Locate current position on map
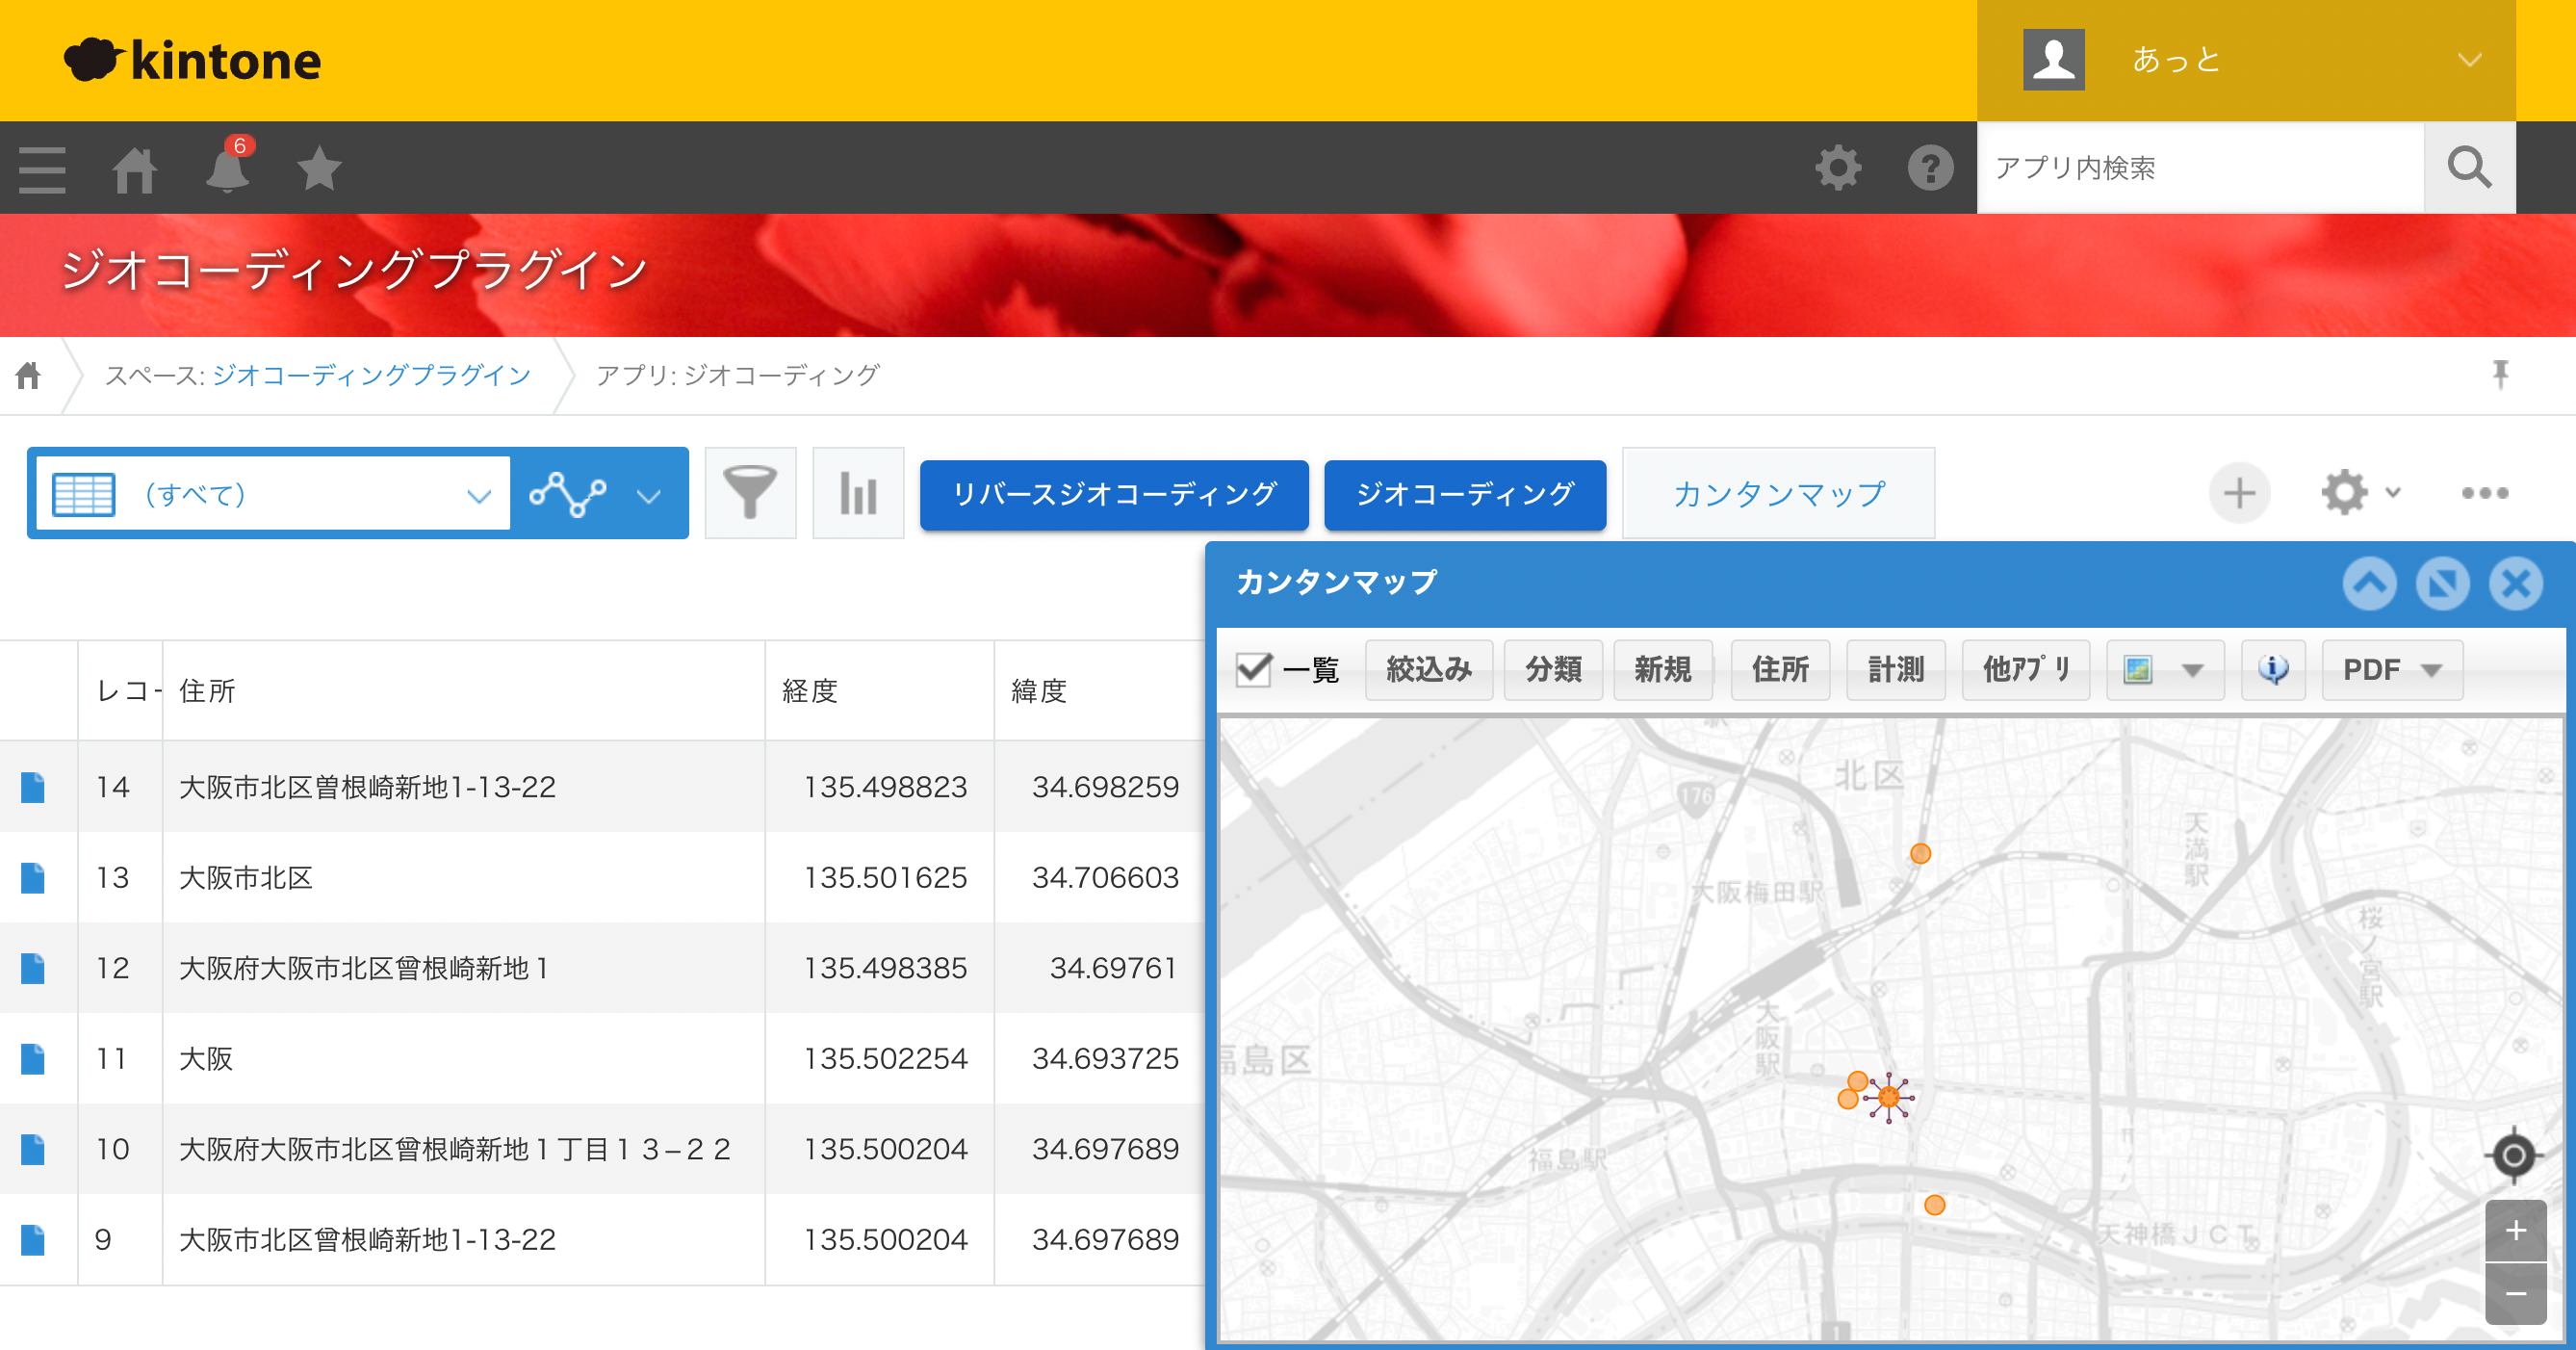Screen dimensions: 2576x1350 click(2513, 1156)
